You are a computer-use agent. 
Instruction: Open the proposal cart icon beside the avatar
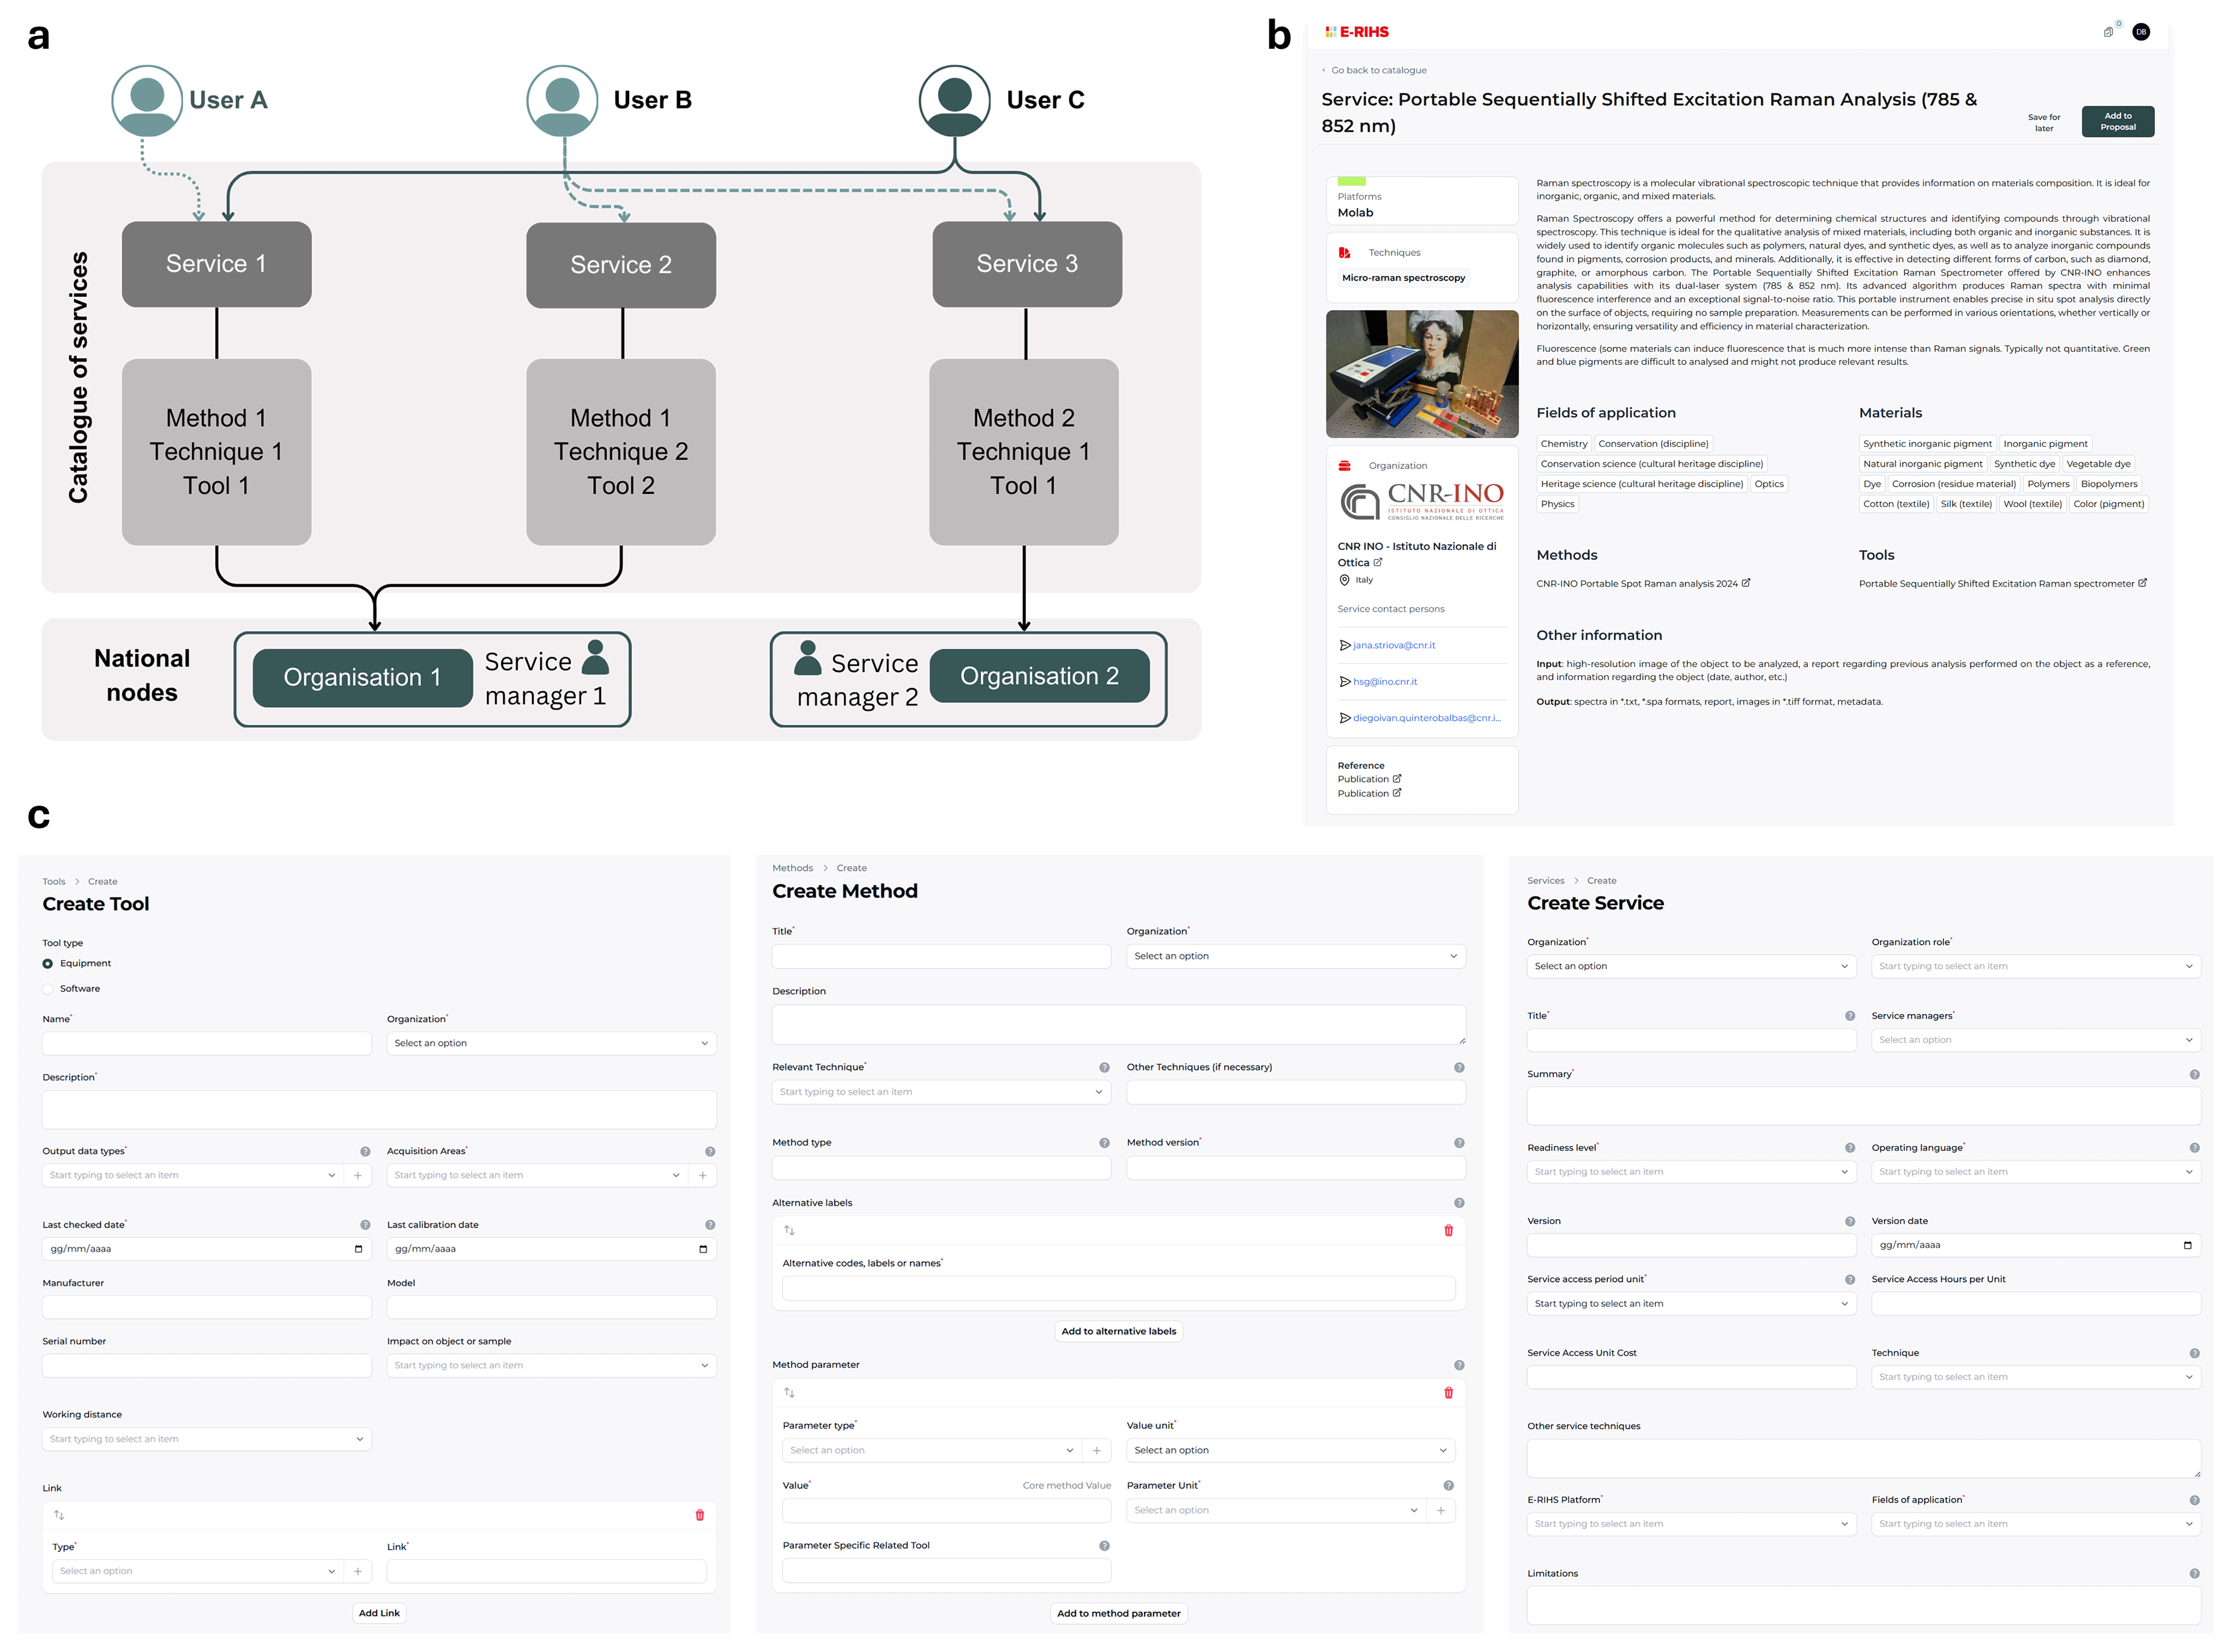click(2108, 32)
